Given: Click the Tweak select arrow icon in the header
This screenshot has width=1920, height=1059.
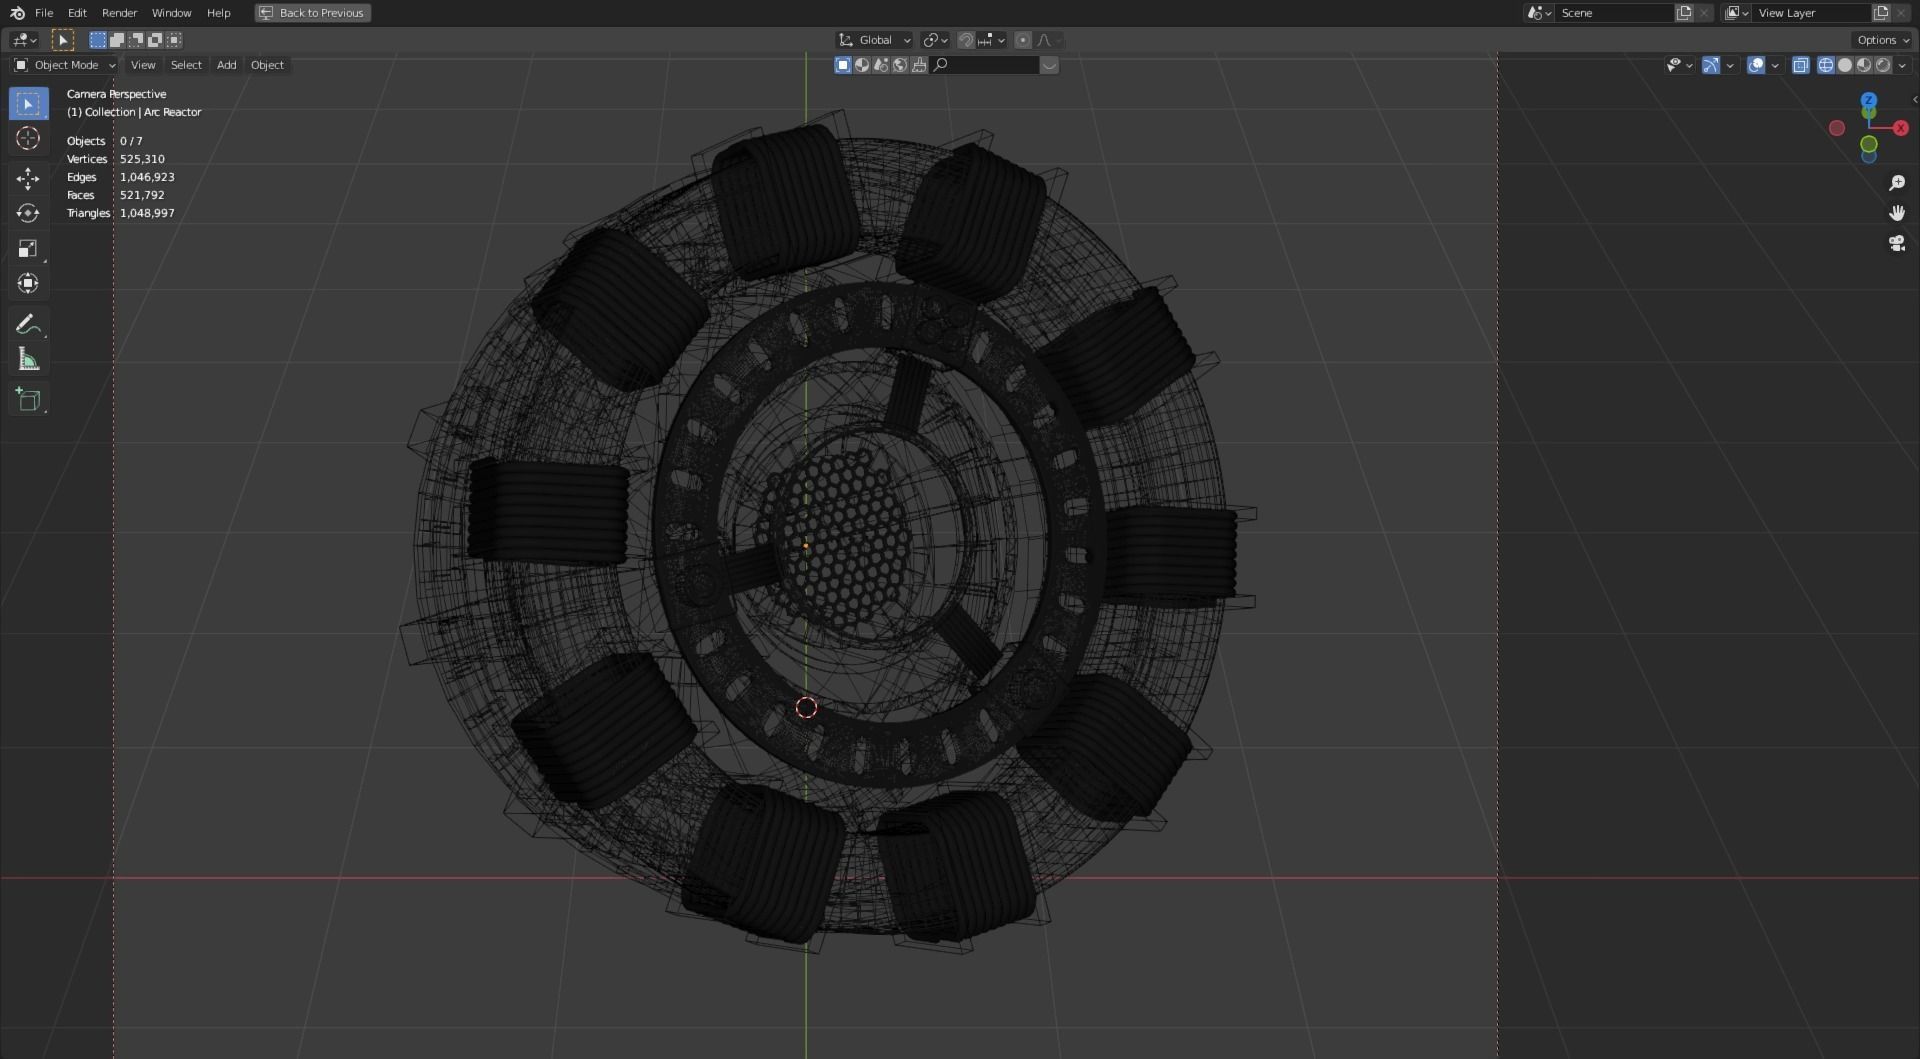Looking at the screenshot, I should pos(62,40).
